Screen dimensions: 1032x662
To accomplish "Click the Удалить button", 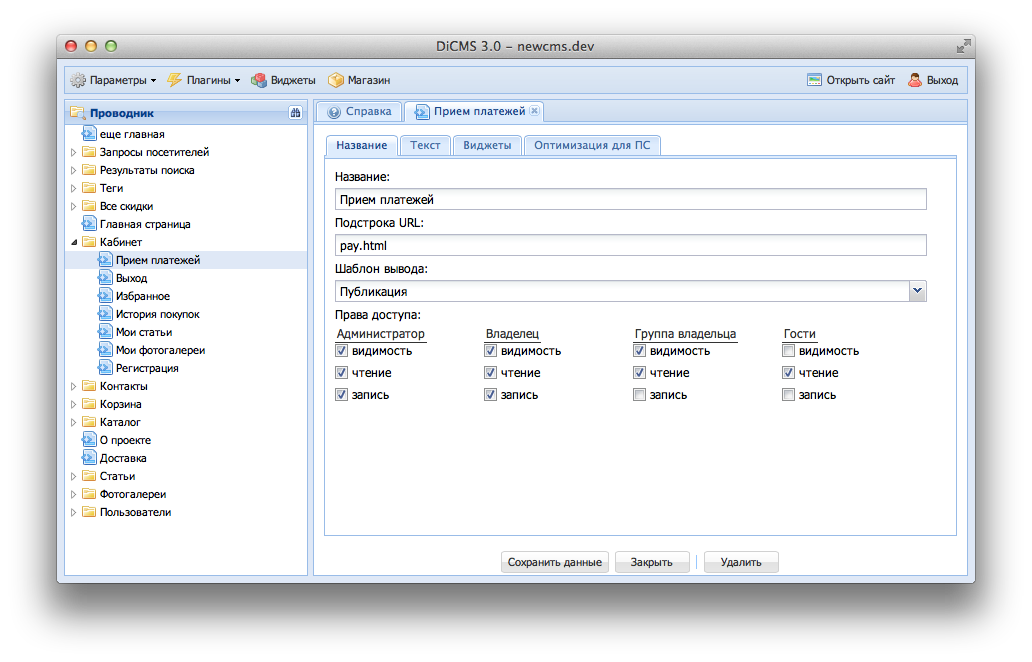I will [x=741, y=562].
